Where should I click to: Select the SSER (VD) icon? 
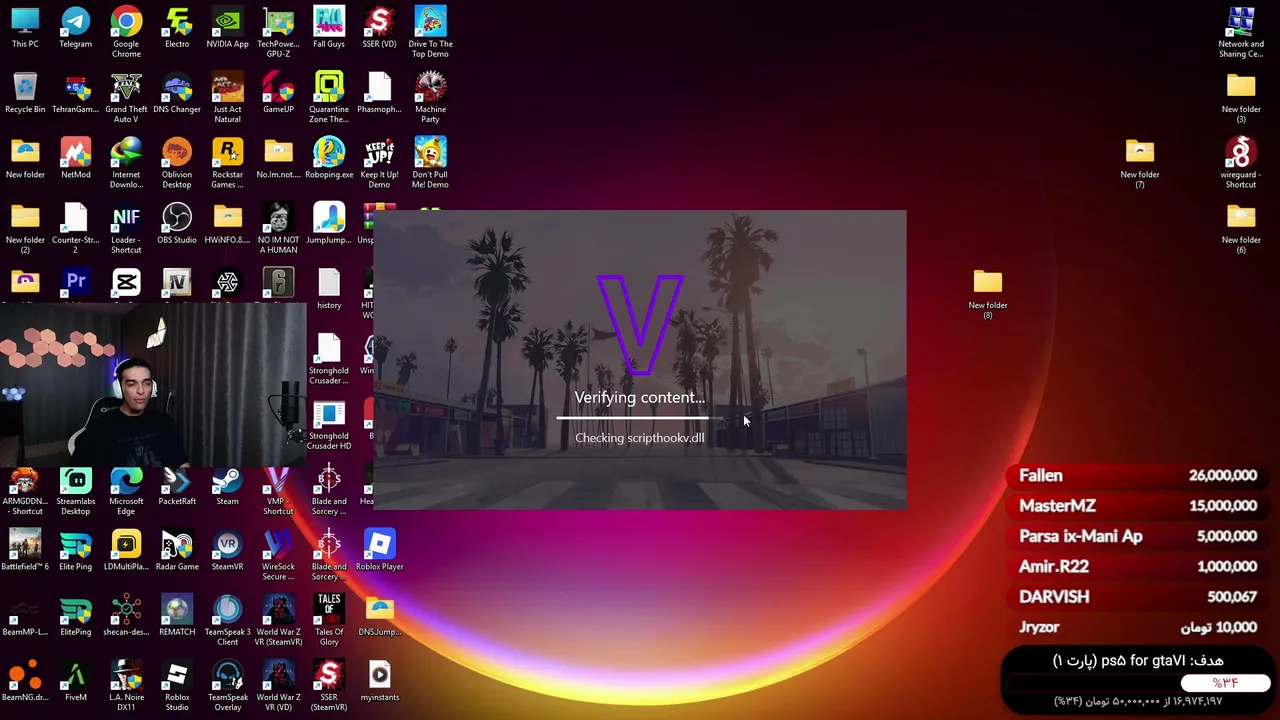point(379,28)
